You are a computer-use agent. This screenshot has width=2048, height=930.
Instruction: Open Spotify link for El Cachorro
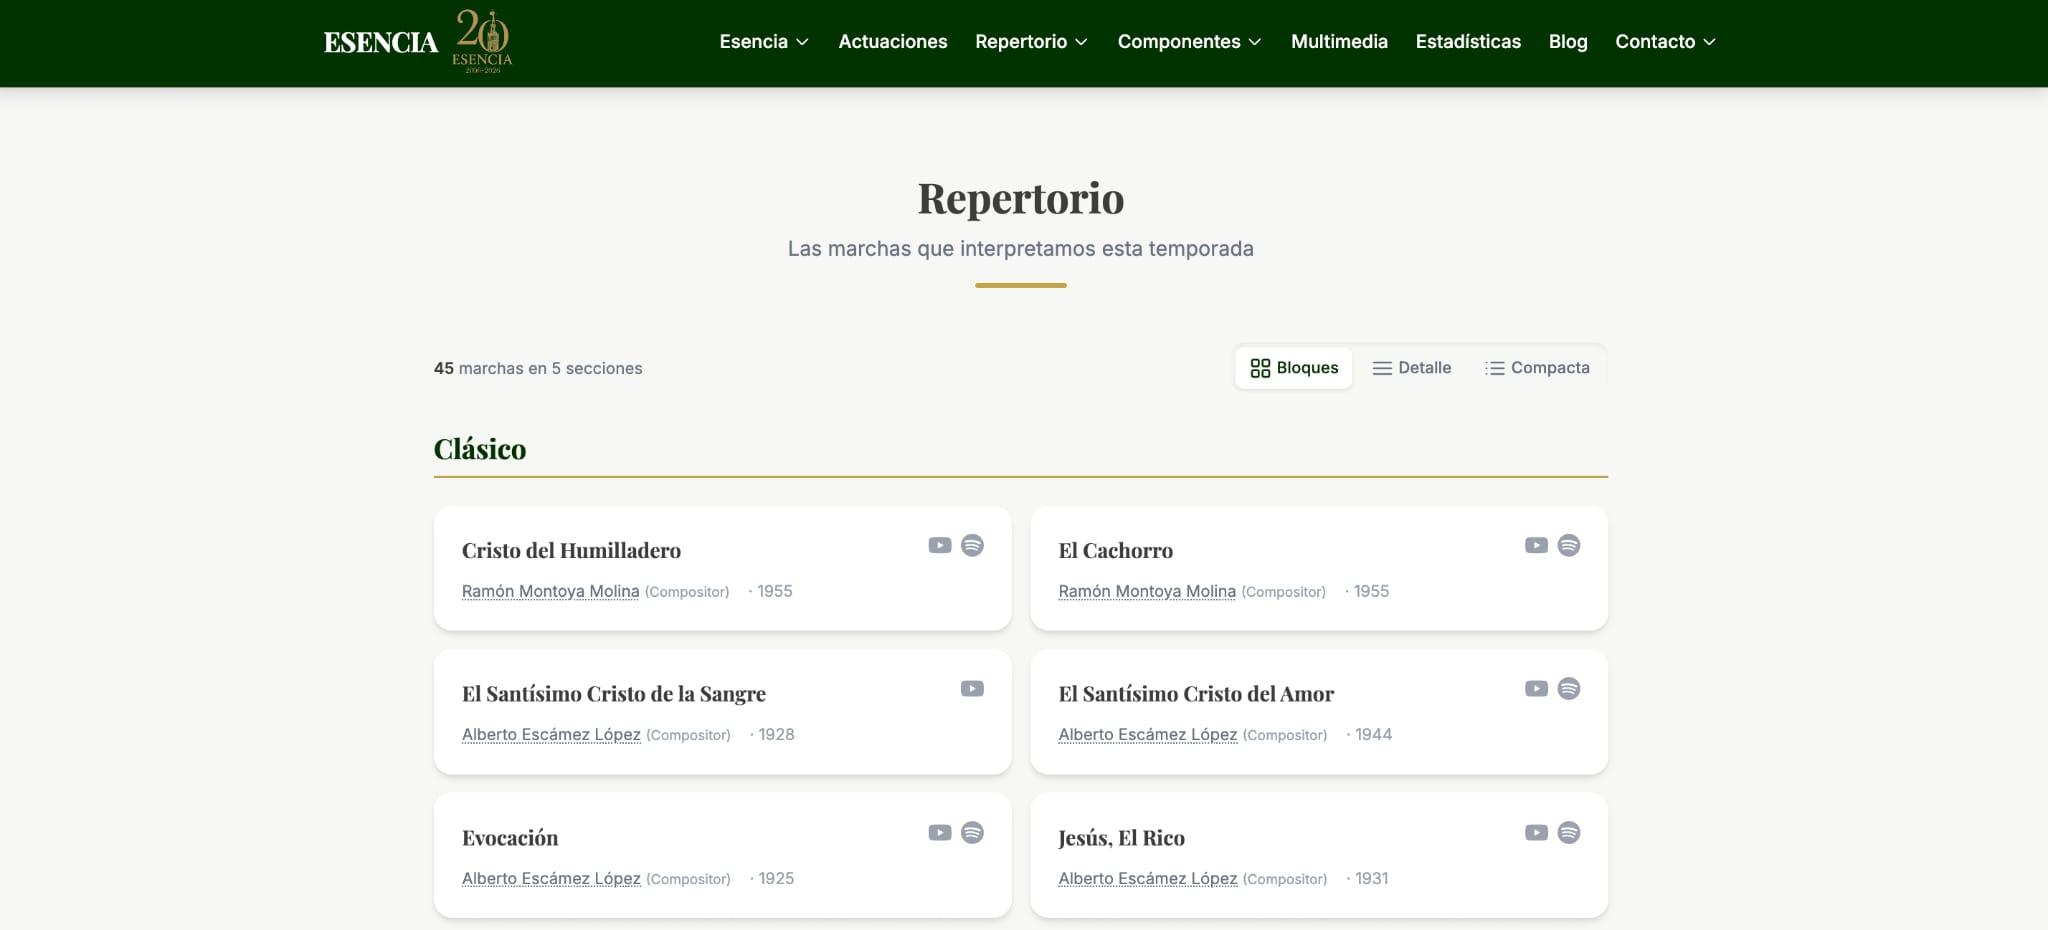1569,545
